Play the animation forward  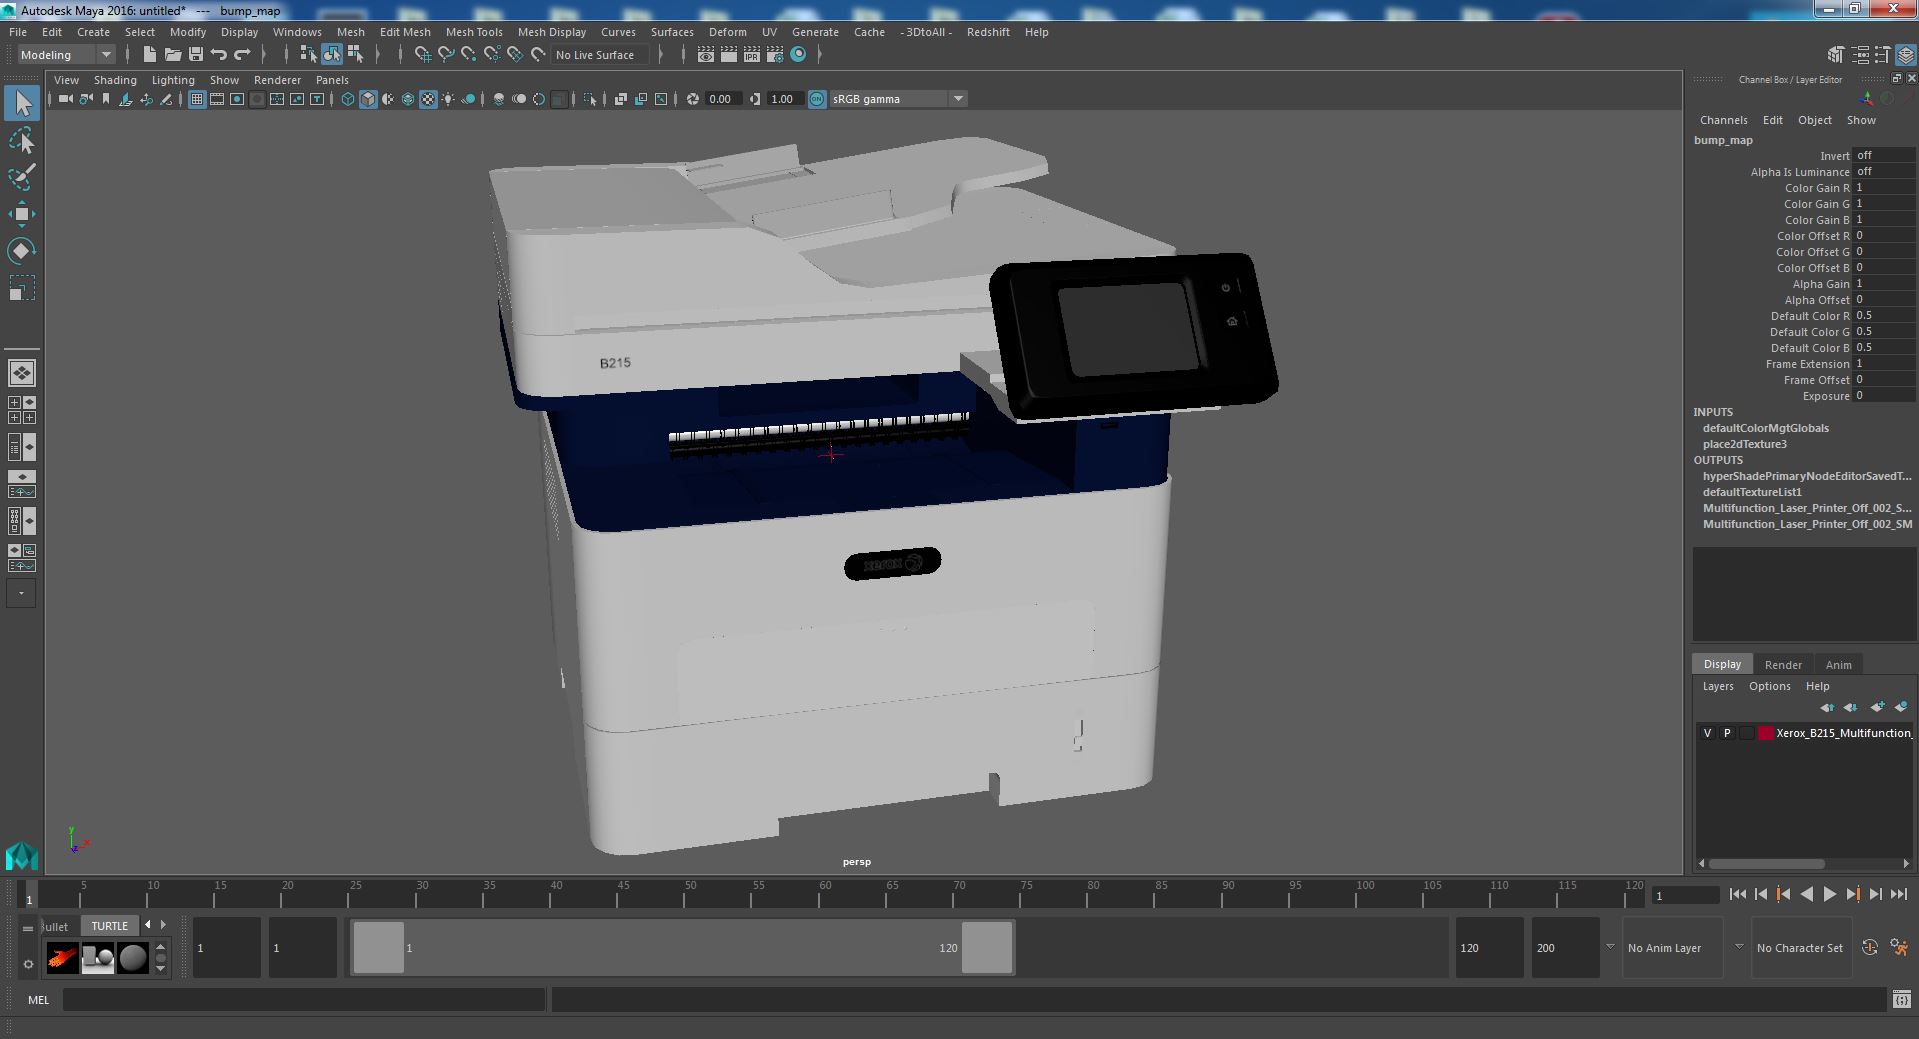pos(1829,895)
